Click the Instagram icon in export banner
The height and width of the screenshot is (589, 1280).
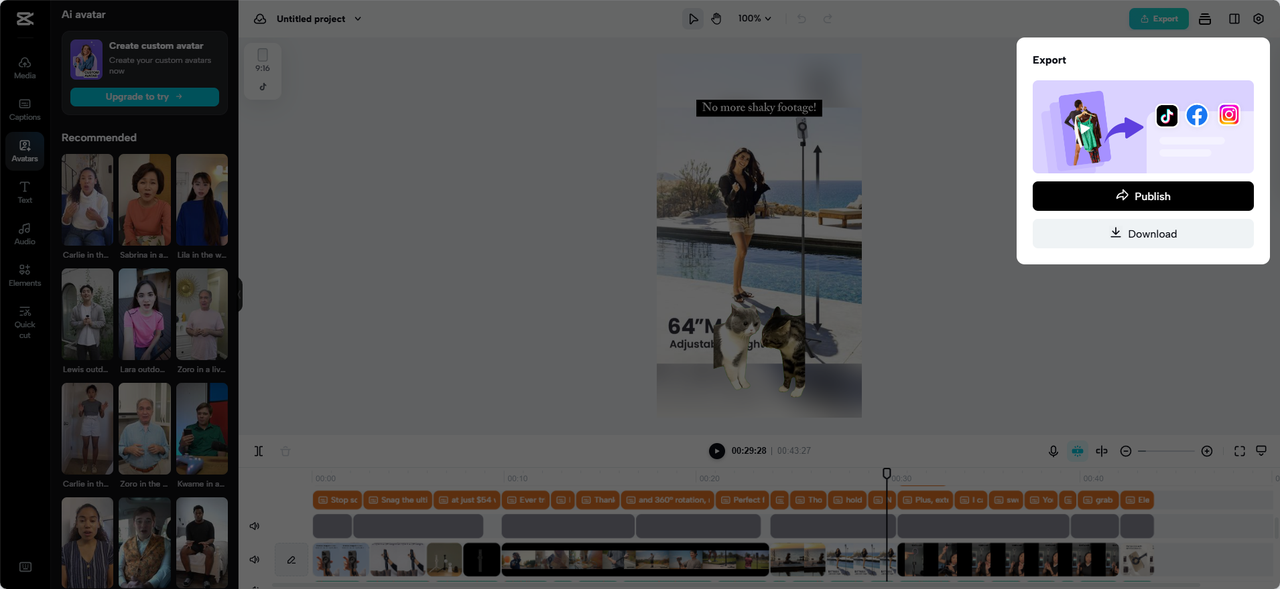(x=1229, y=115)
